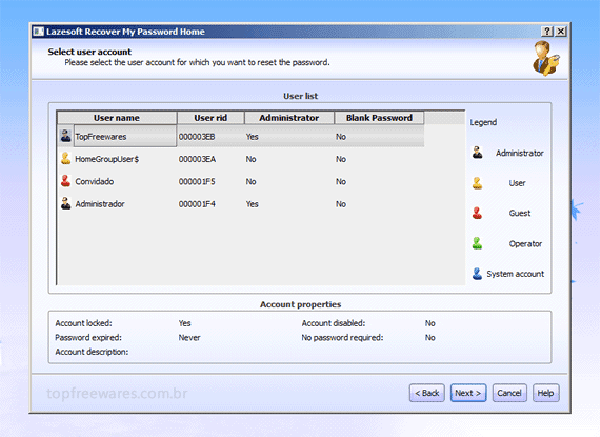The width and height of the screenshot is (600, 437).
Task: Click the No administrator value for Convidado
Action: pos(251,181)
